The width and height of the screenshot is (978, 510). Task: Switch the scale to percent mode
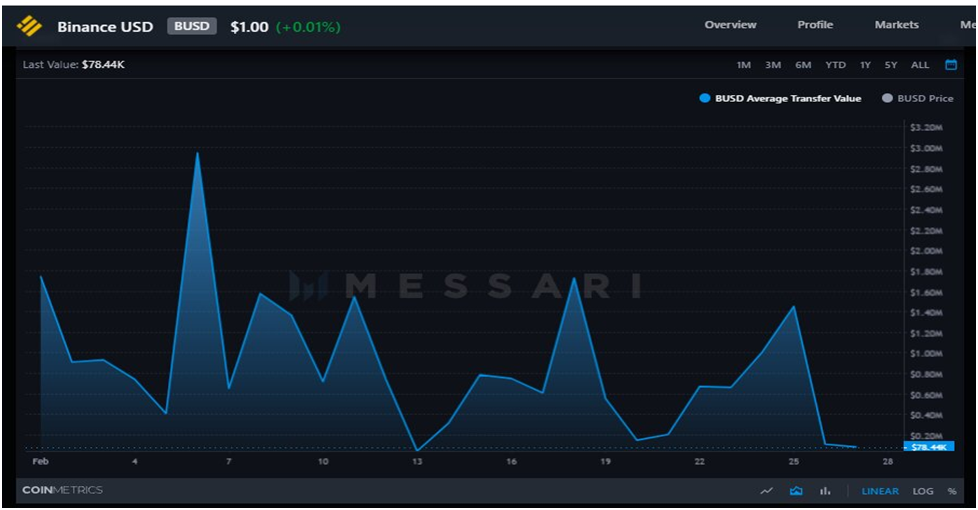coord(951,491)
